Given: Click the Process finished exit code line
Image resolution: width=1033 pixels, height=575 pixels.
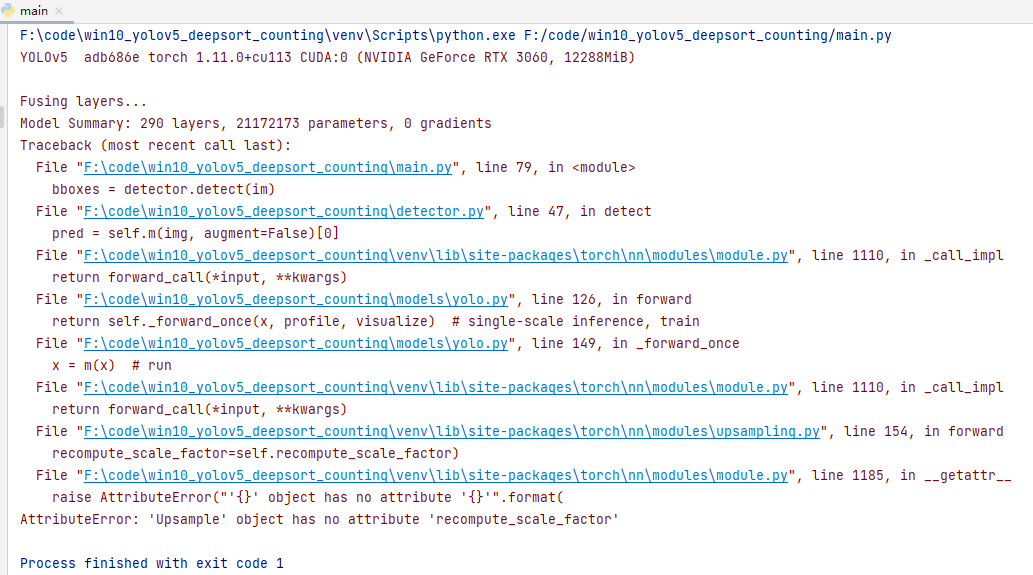Looking at the screenshot, I should coord(152,564).
